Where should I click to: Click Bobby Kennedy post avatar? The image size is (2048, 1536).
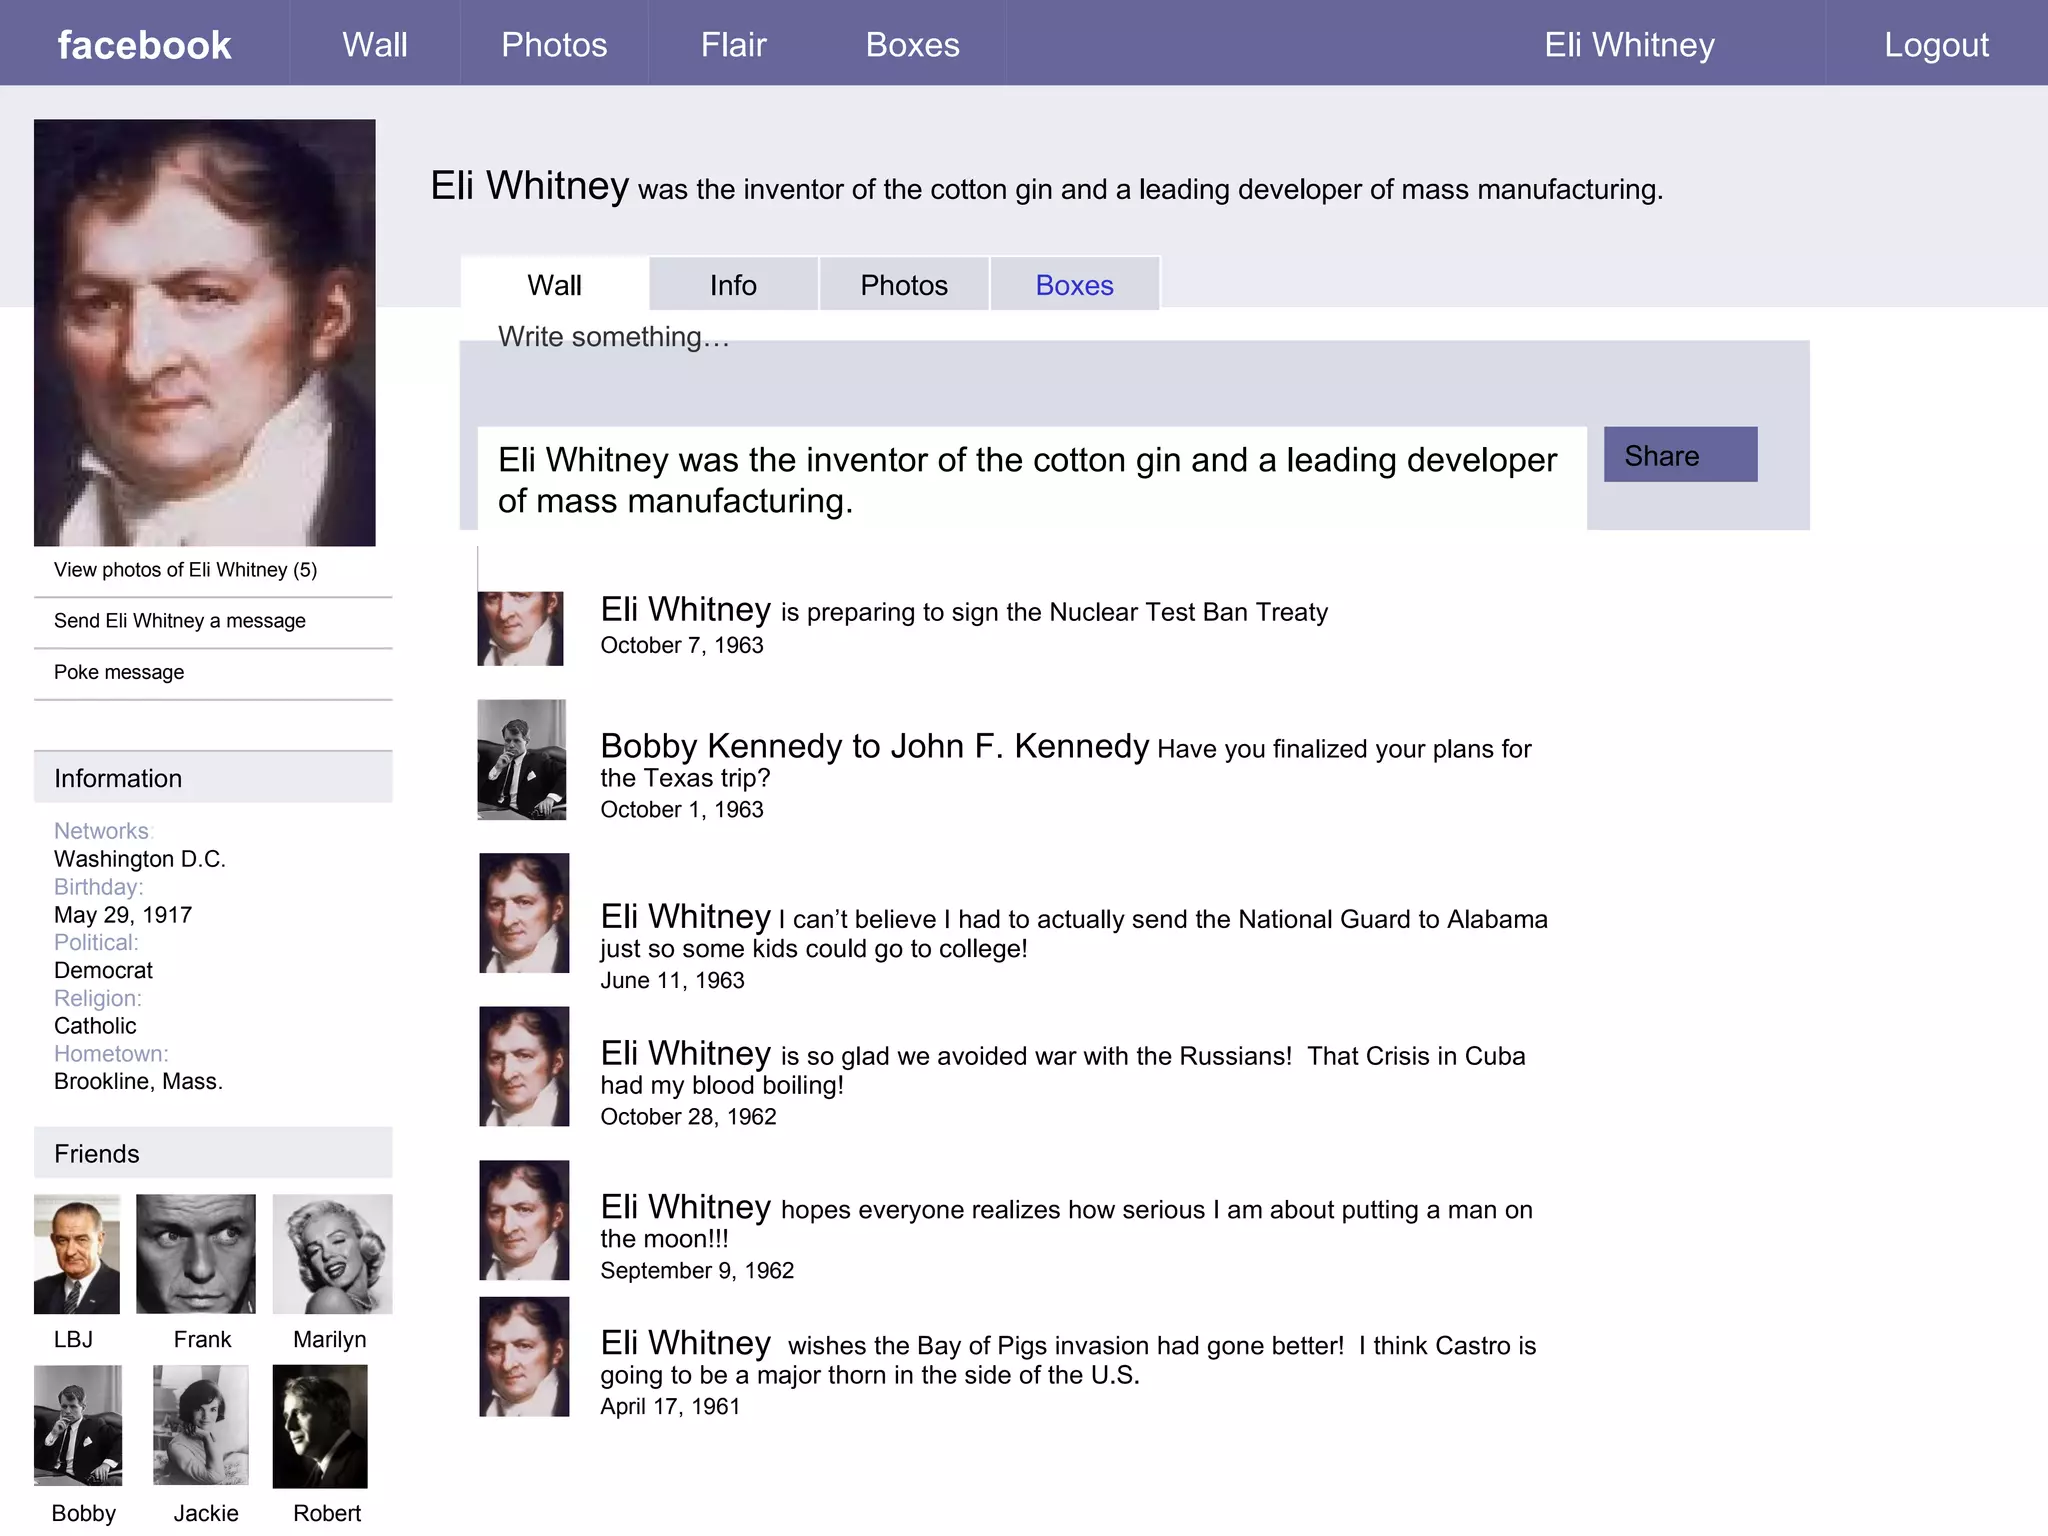coord(521,760)
